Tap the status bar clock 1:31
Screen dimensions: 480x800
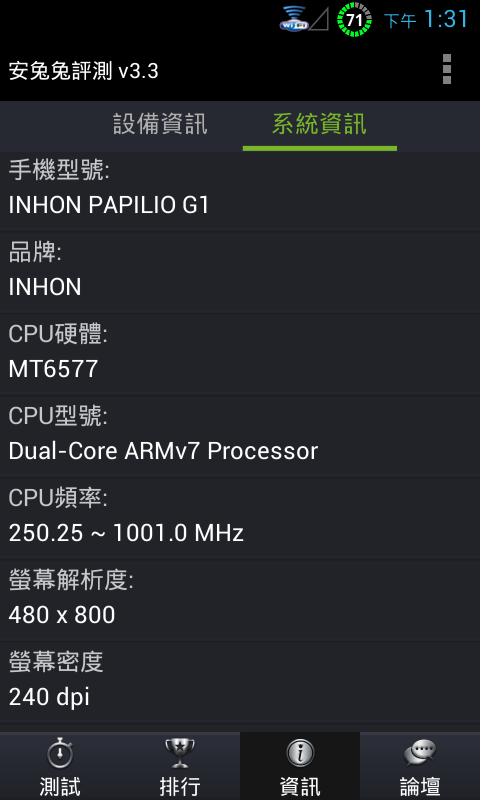(x=446, y=19)
